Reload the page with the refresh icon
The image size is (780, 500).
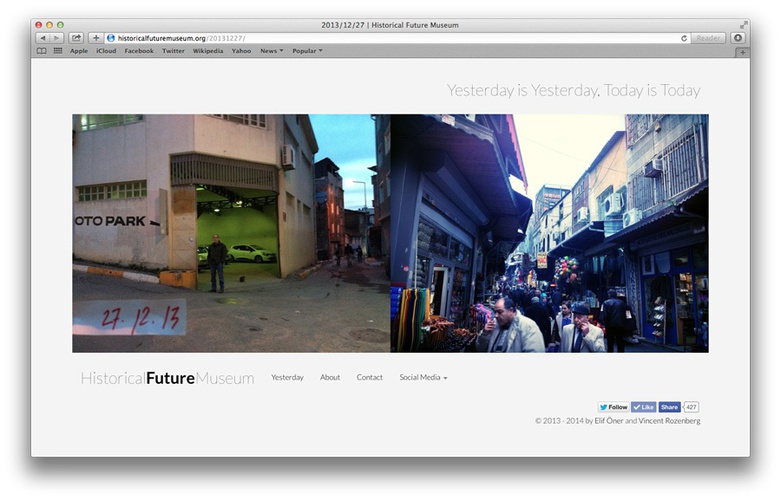(x=684, y=38)
